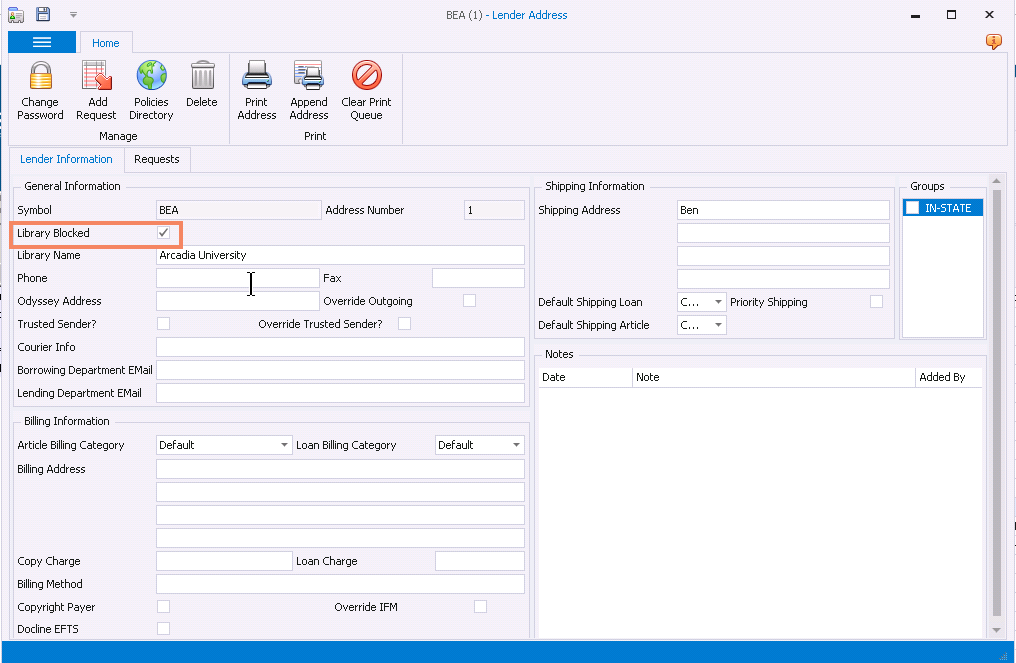Open the Loan Billing Category dropdown

click(x=516, y=445)
